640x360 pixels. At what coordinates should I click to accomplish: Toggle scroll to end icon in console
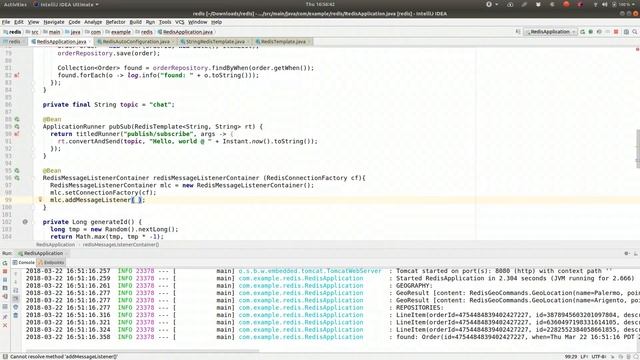16,298
